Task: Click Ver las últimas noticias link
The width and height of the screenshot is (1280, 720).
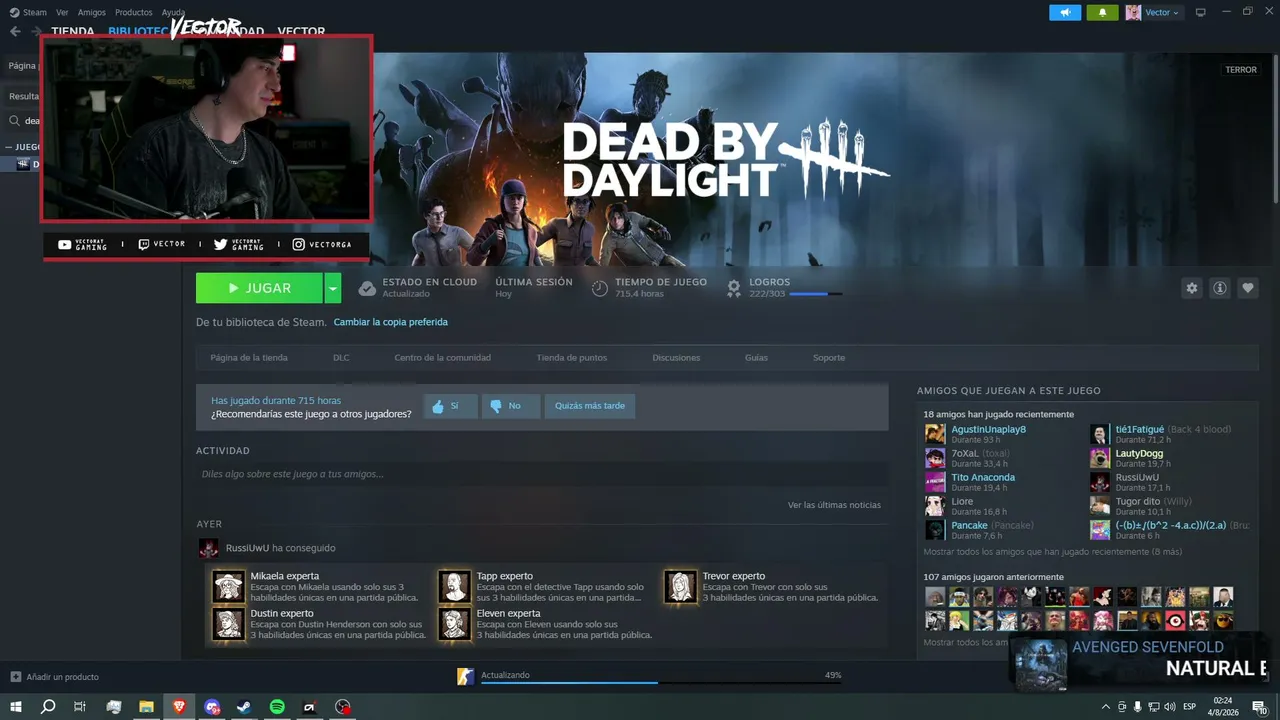Action: (x=834, y=505)
